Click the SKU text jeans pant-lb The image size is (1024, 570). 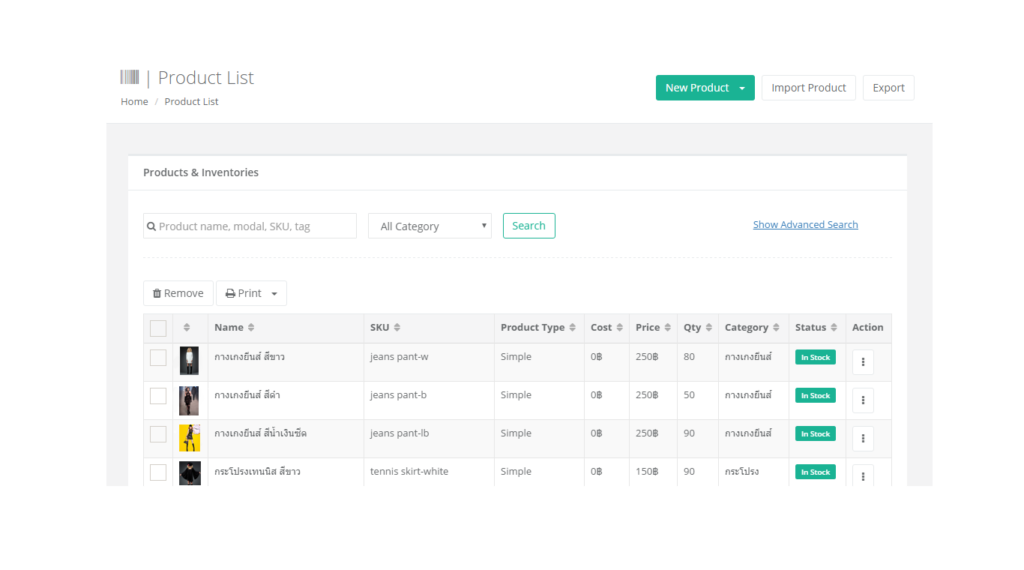(400, 434)
